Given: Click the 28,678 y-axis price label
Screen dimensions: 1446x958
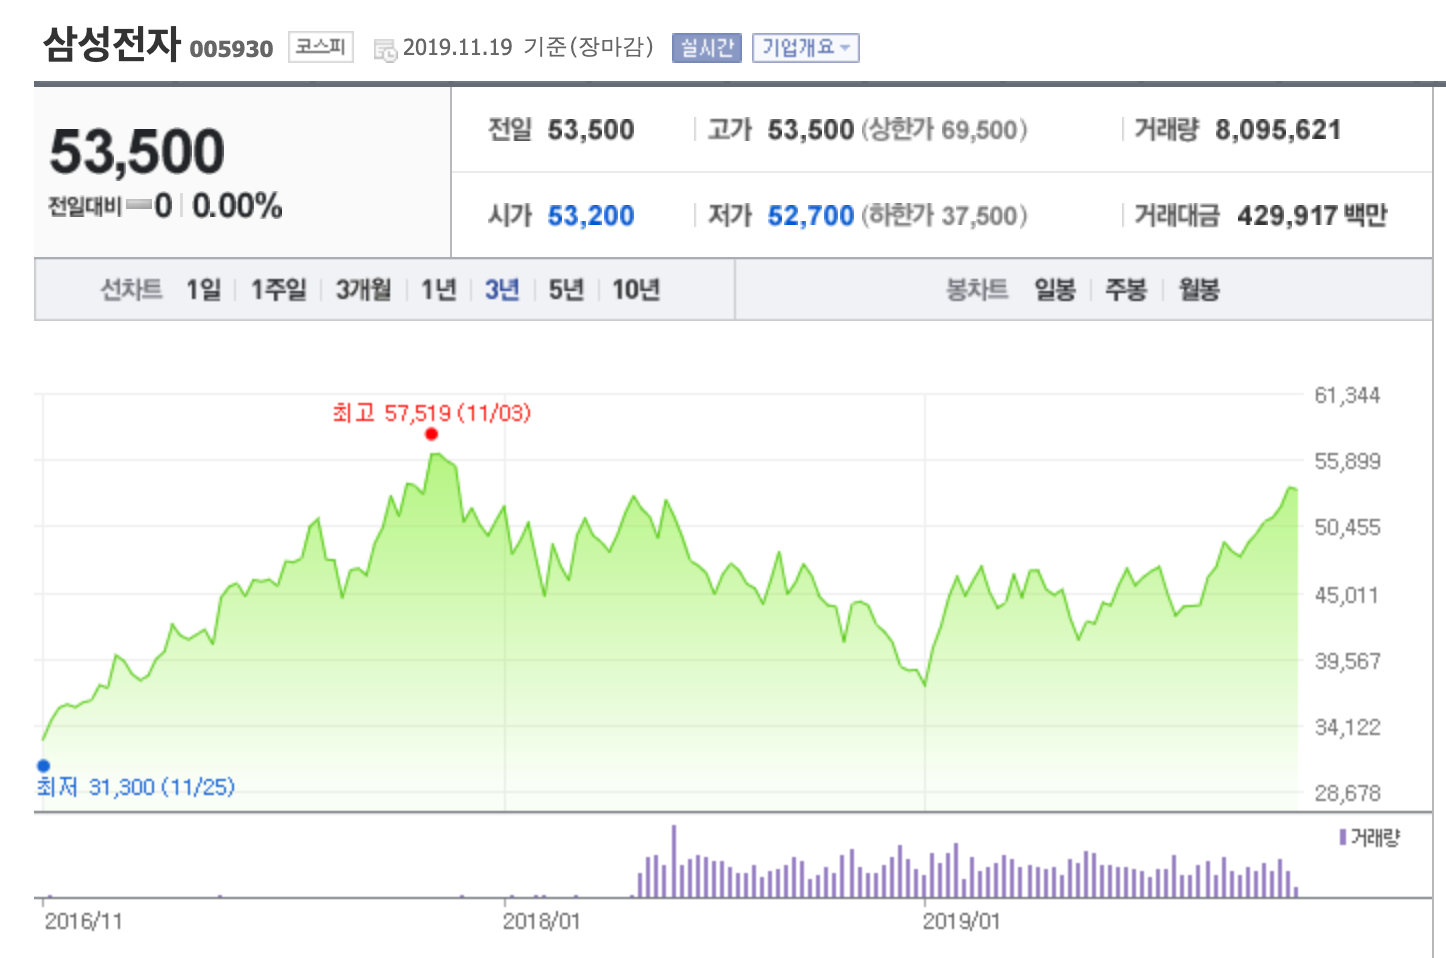Looking at the screenshot, I should (1347, 794).
